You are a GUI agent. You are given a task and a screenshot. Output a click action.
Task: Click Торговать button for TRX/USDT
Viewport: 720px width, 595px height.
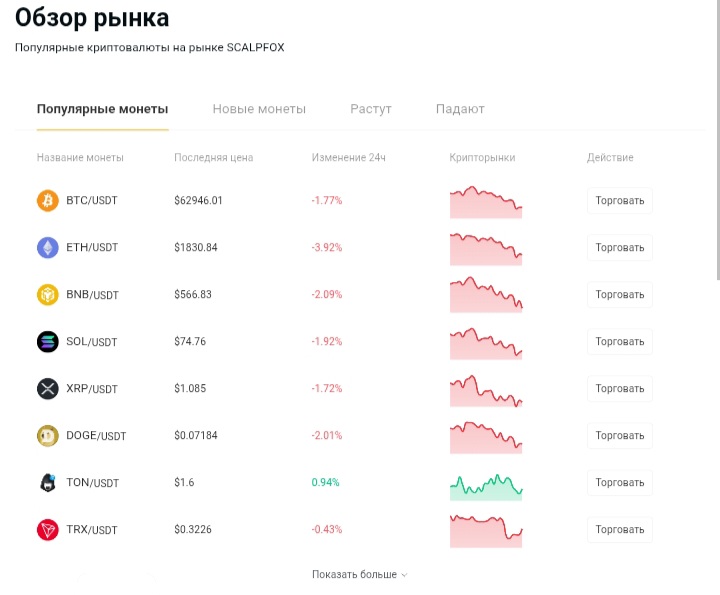coord(620,530)
